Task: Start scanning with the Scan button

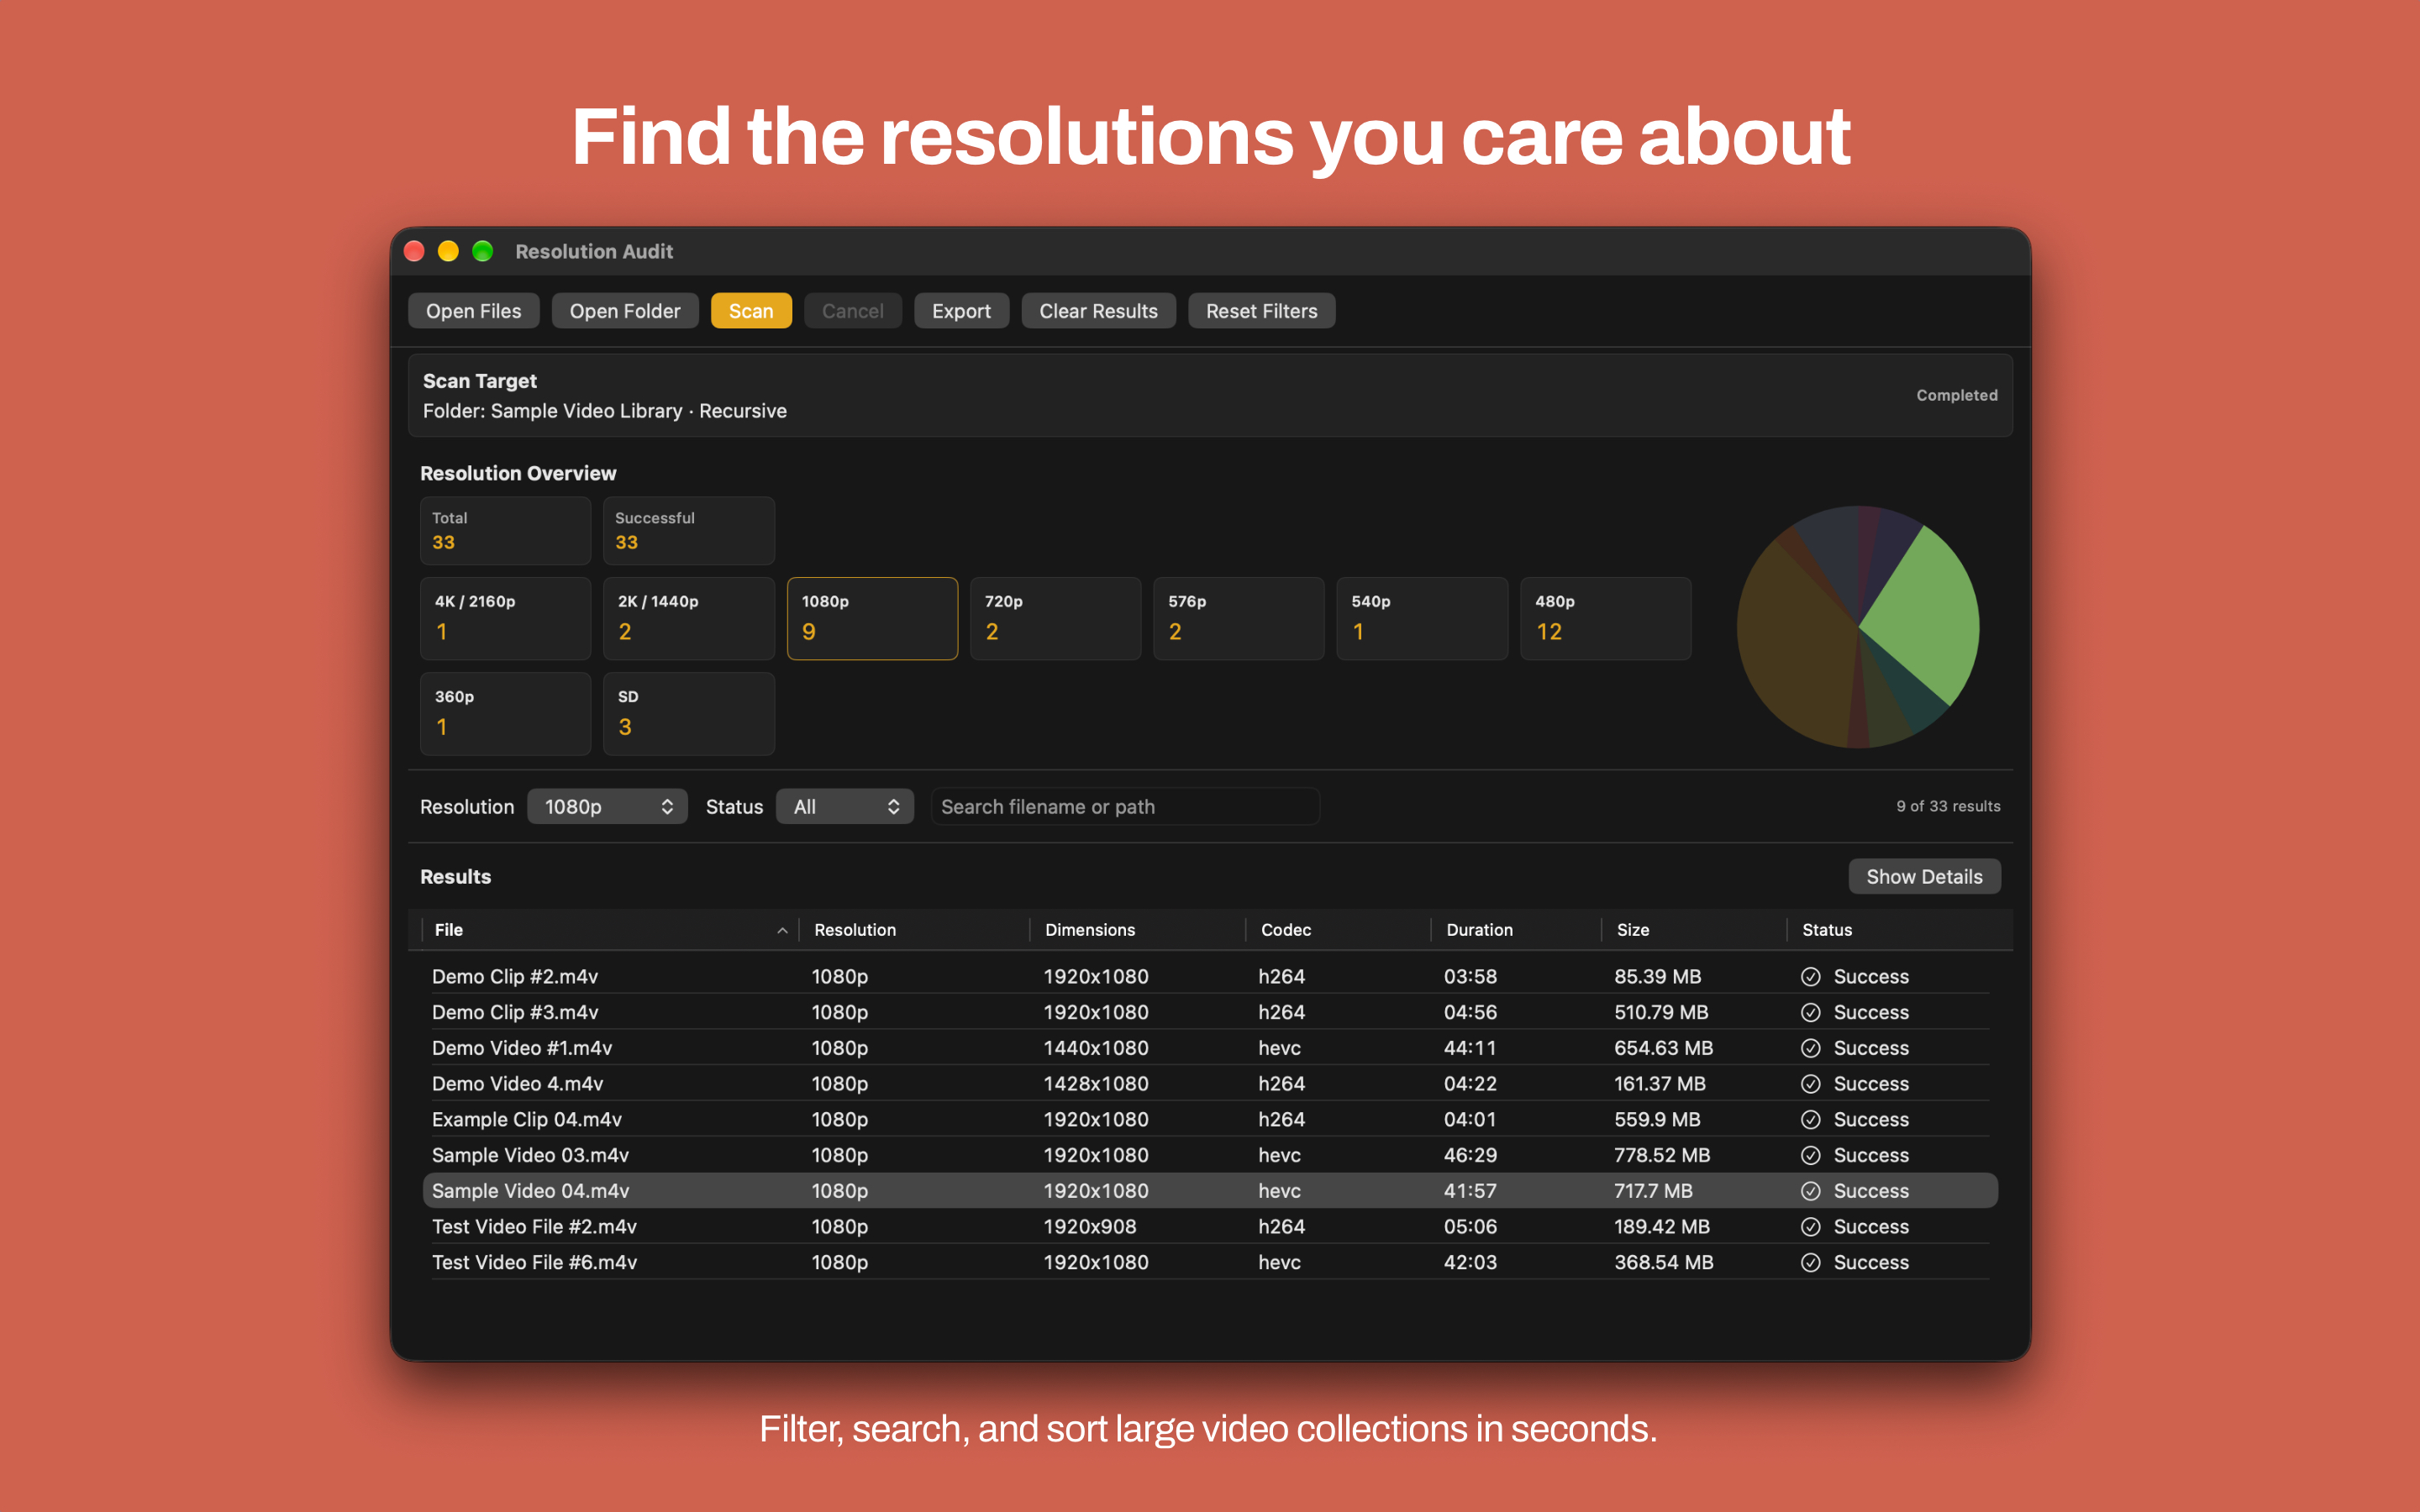Action: [x=750, y=311]
